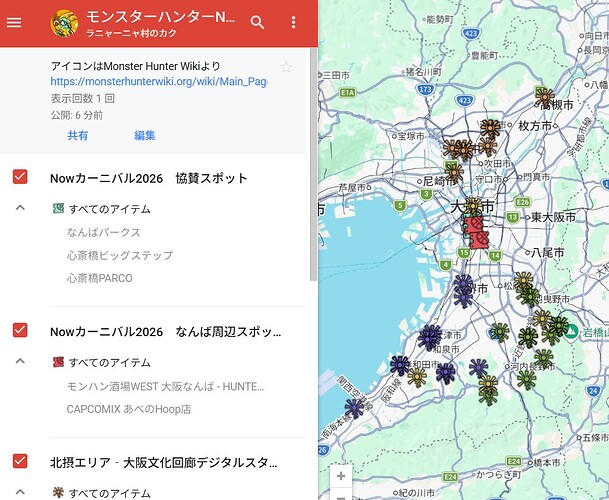Select 心斎橋ビッグステップ in the list
Image resolution: width=609 pixels, height=500 pixels.
(x=120, y=255)
